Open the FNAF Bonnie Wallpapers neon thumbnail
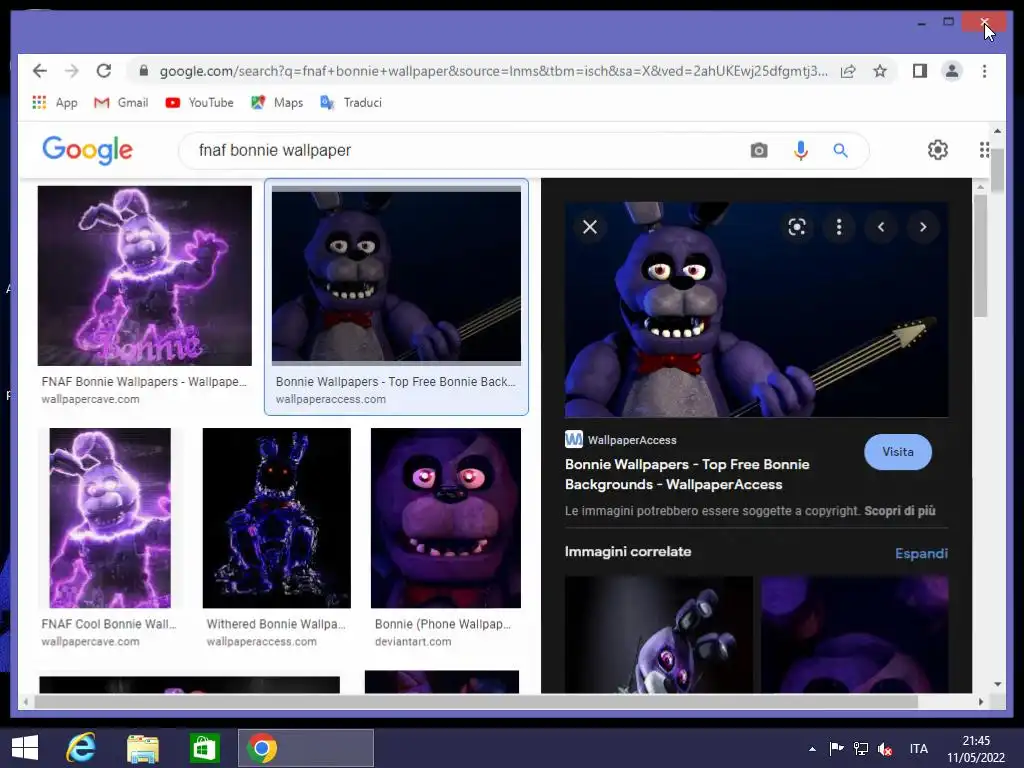 tap(144, 276)
